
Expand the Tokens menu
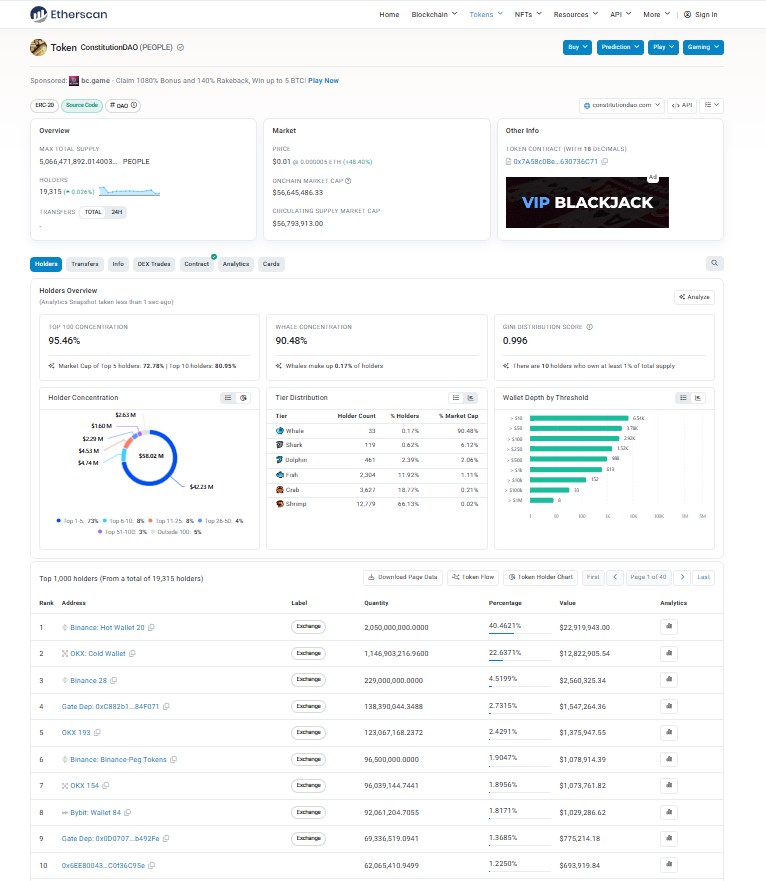click(486, 15)
